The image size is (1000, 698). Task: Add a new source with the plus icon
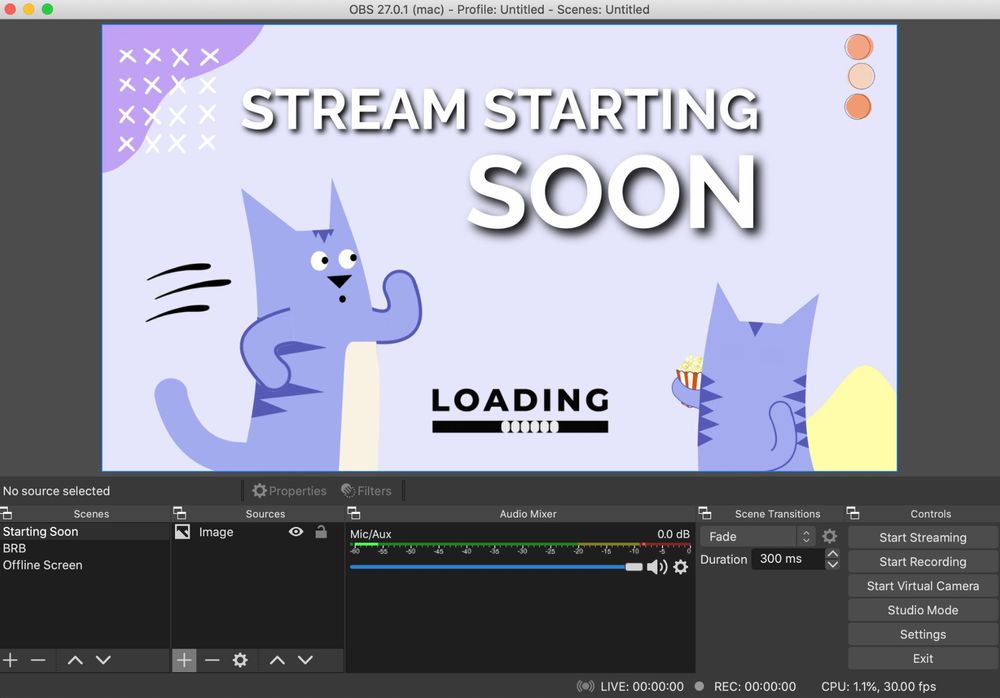[x=184, y=660]
